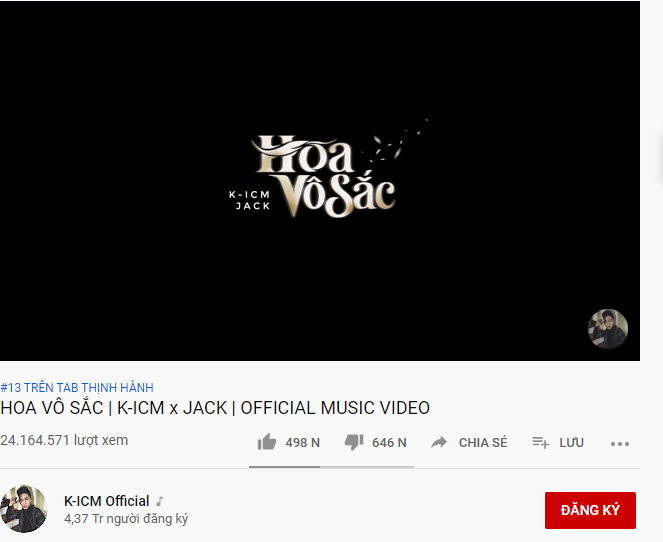Click the LƯU save label
The image size is (663, 542).
[571, 443]
